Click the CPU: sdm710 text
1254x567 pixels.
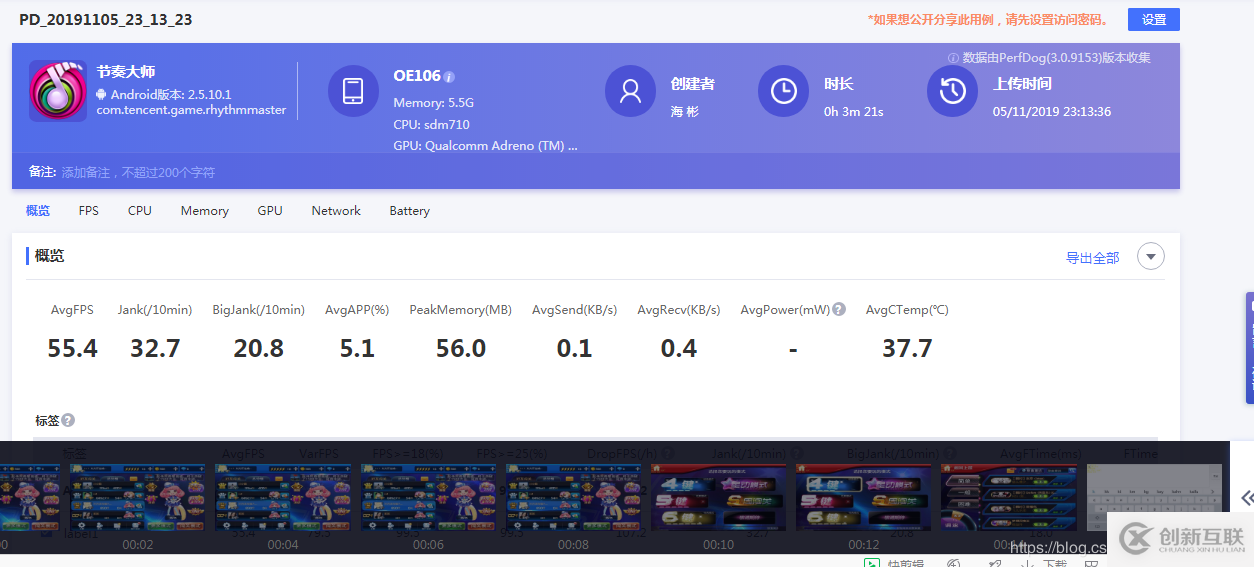coord(431,125)
